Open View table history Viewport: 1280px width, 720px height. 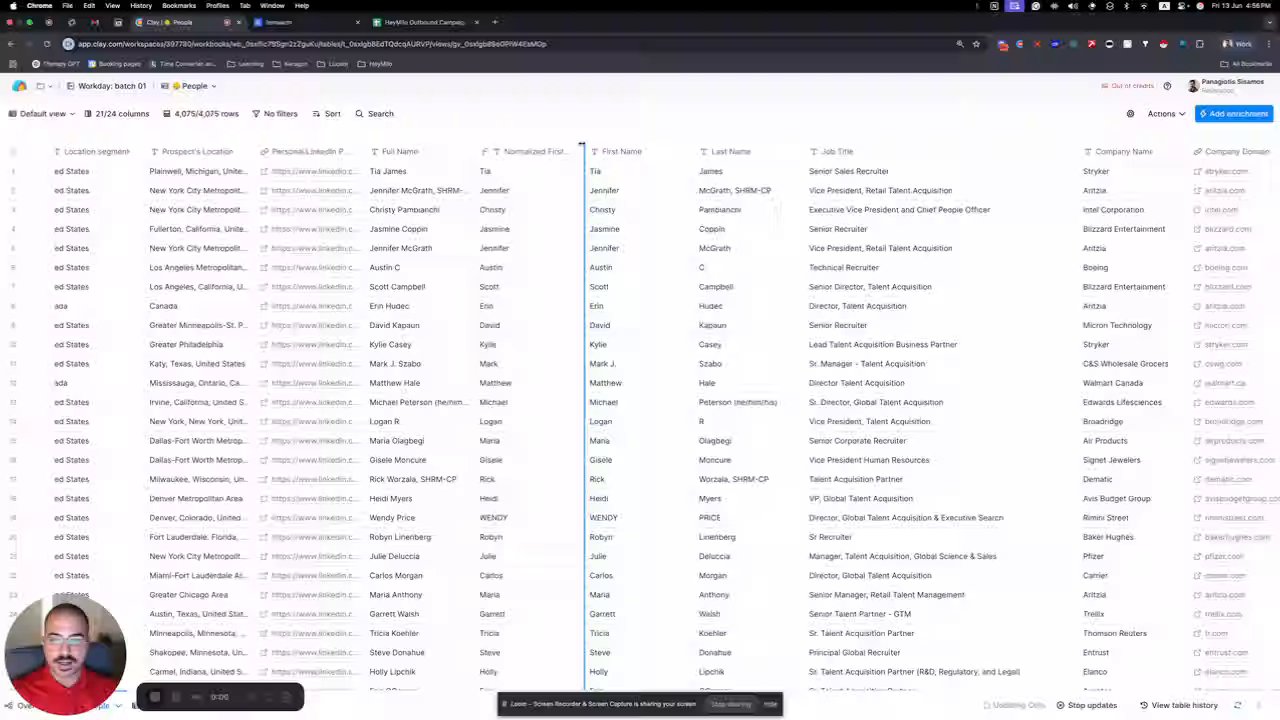pyautogui.click(x=1179, y=706)
